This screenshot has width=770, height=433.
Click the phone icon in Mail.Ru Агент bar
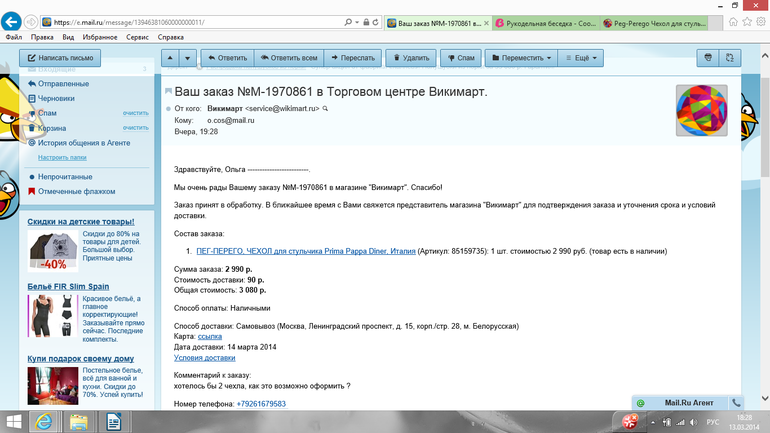tap(736, 403)
